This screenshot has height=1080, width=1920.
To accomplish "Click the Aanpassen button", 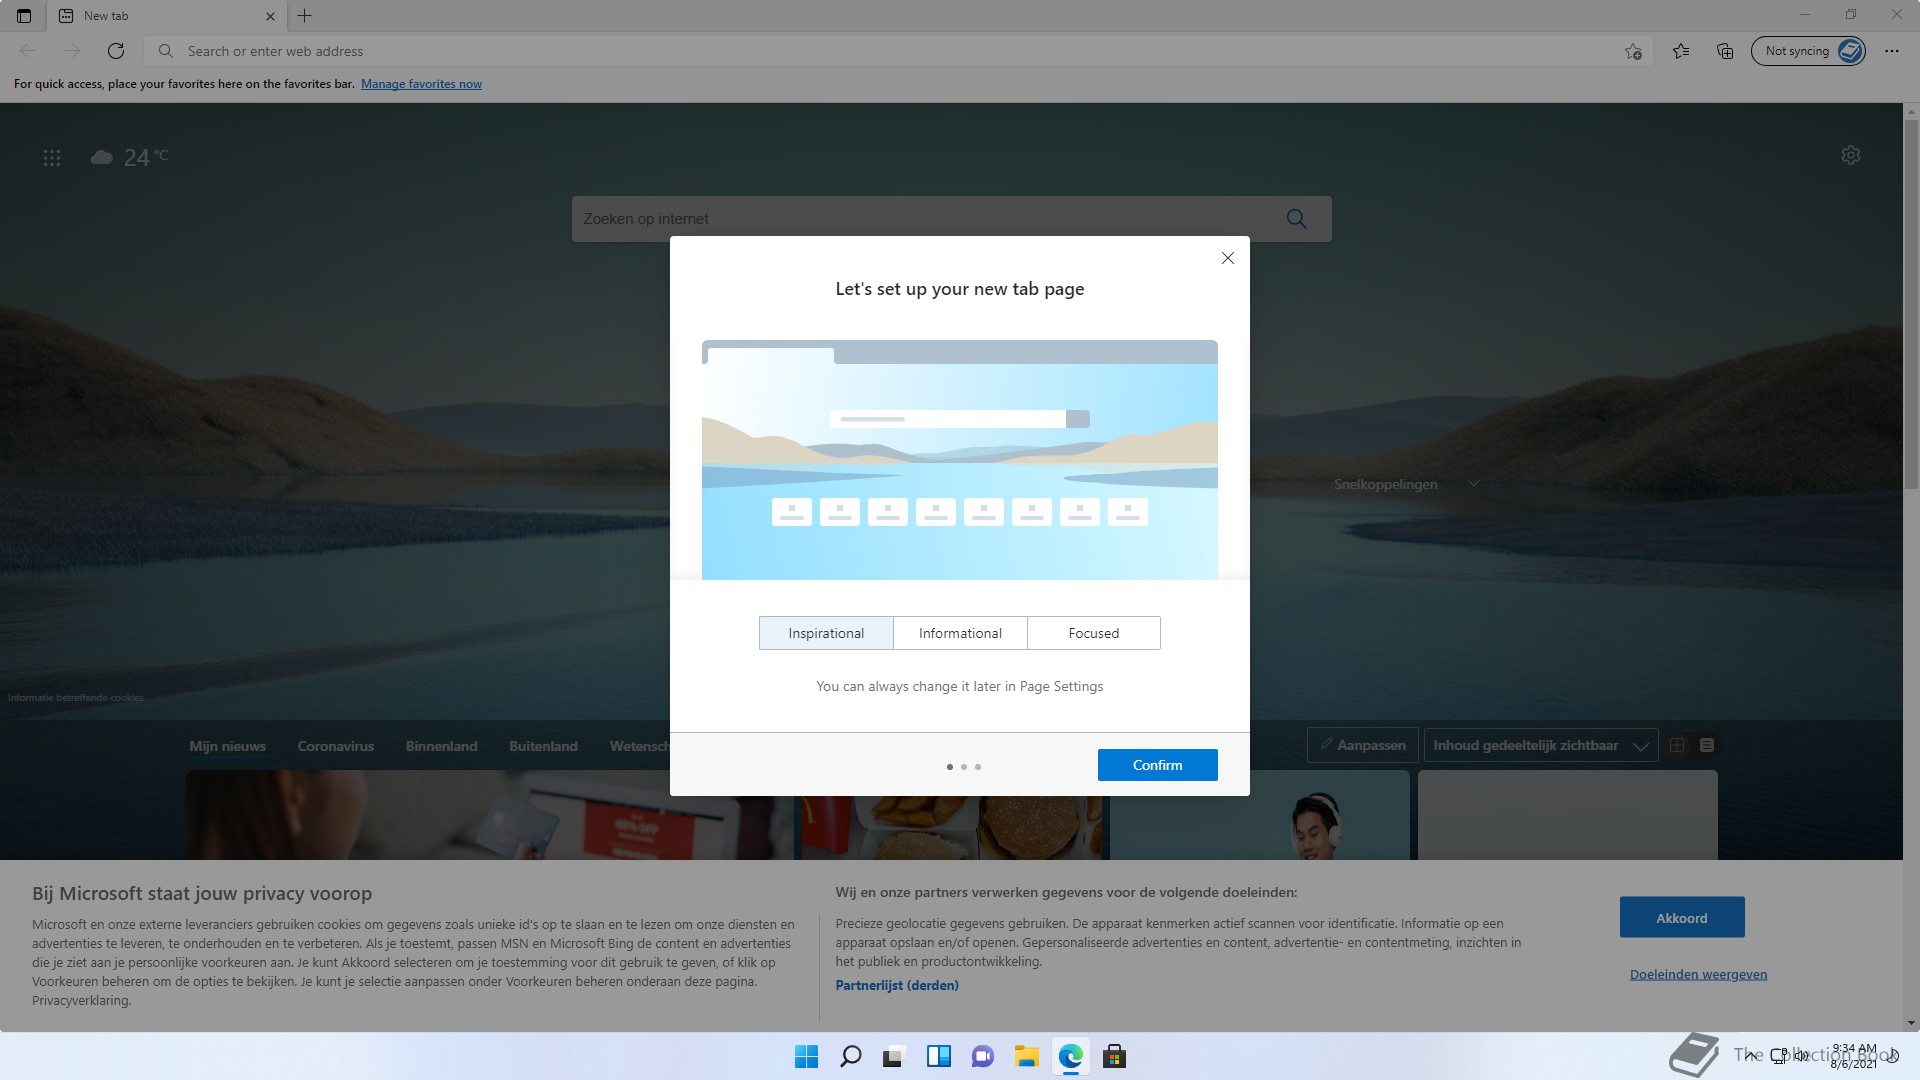I will 1363,745.
